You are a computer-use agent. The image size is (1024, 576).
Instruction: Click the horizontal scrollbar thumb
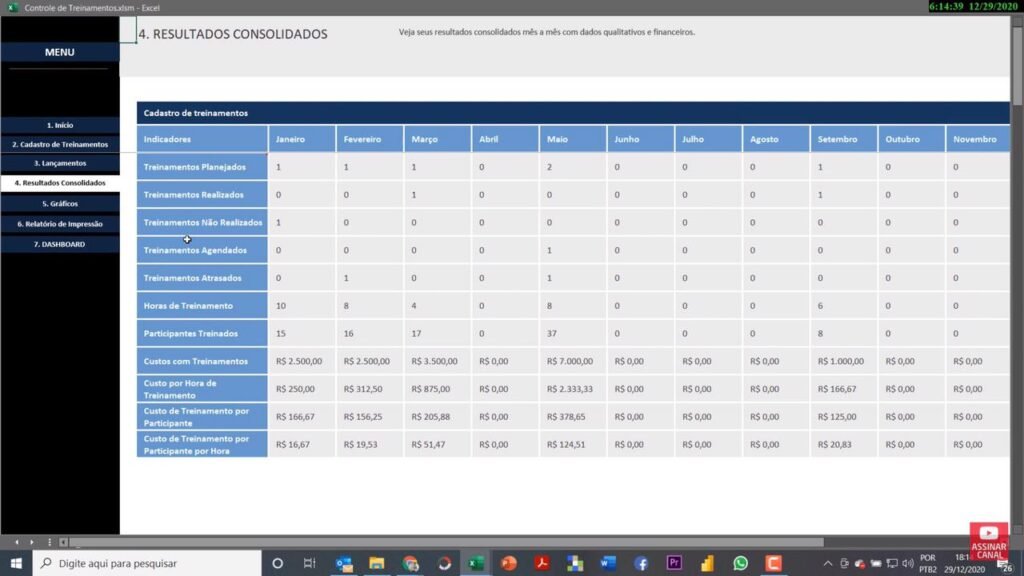coord(446,542)
